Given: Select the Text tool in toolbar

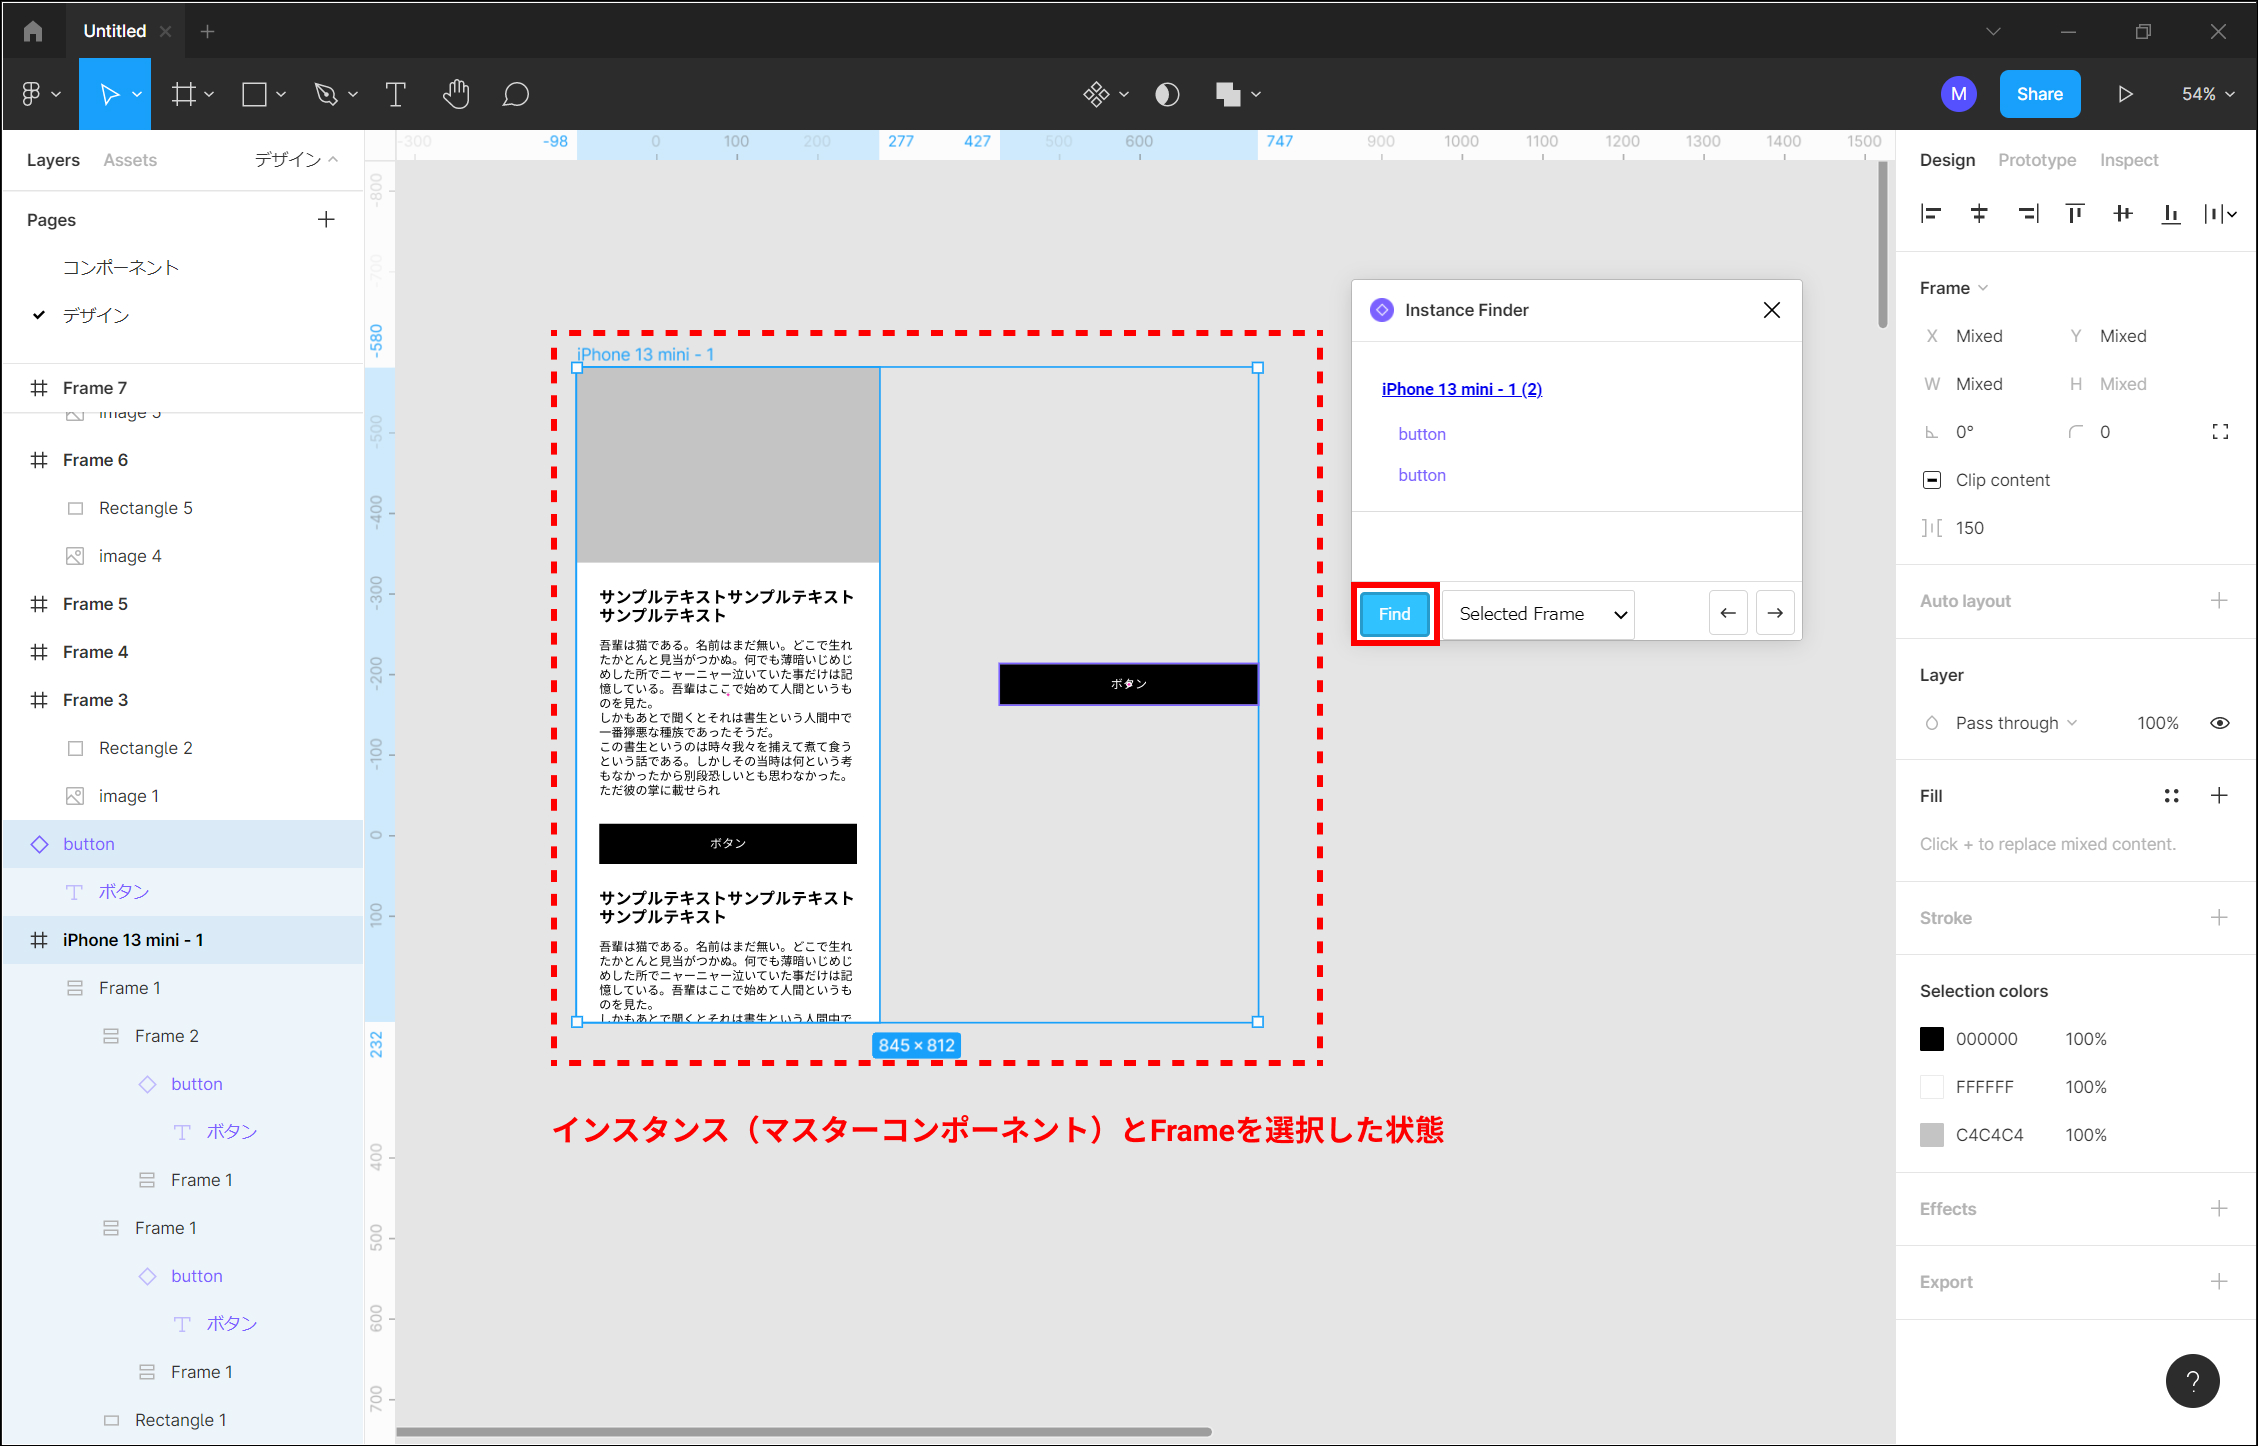Looking at the screenshot, I should [x=395, y=94].
